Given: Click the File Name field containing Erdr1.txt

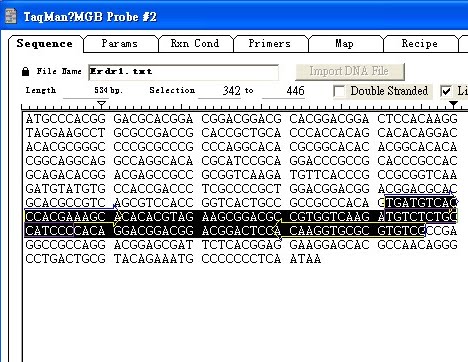Looking at the screenshot, I should [x=183, y=72].
